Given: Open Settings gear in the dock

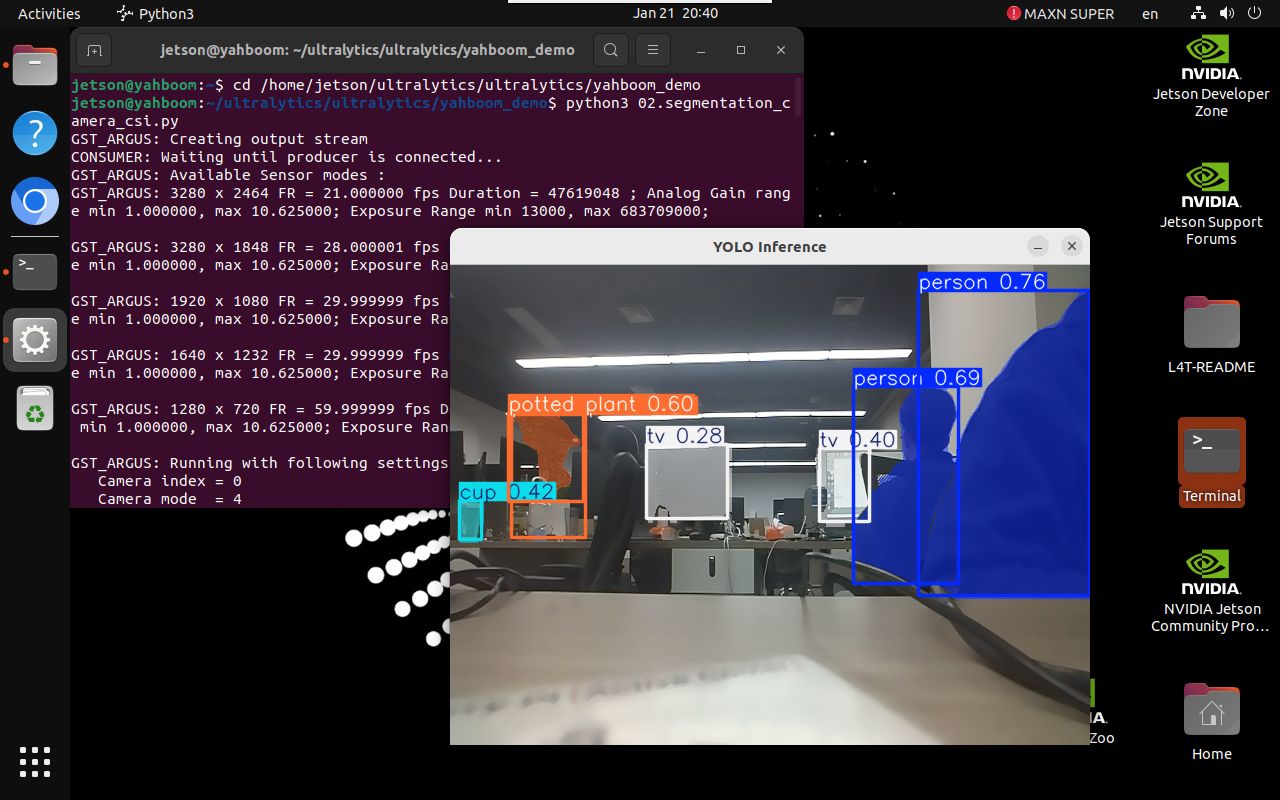Looking at the screenshot, I should (35, 341).
